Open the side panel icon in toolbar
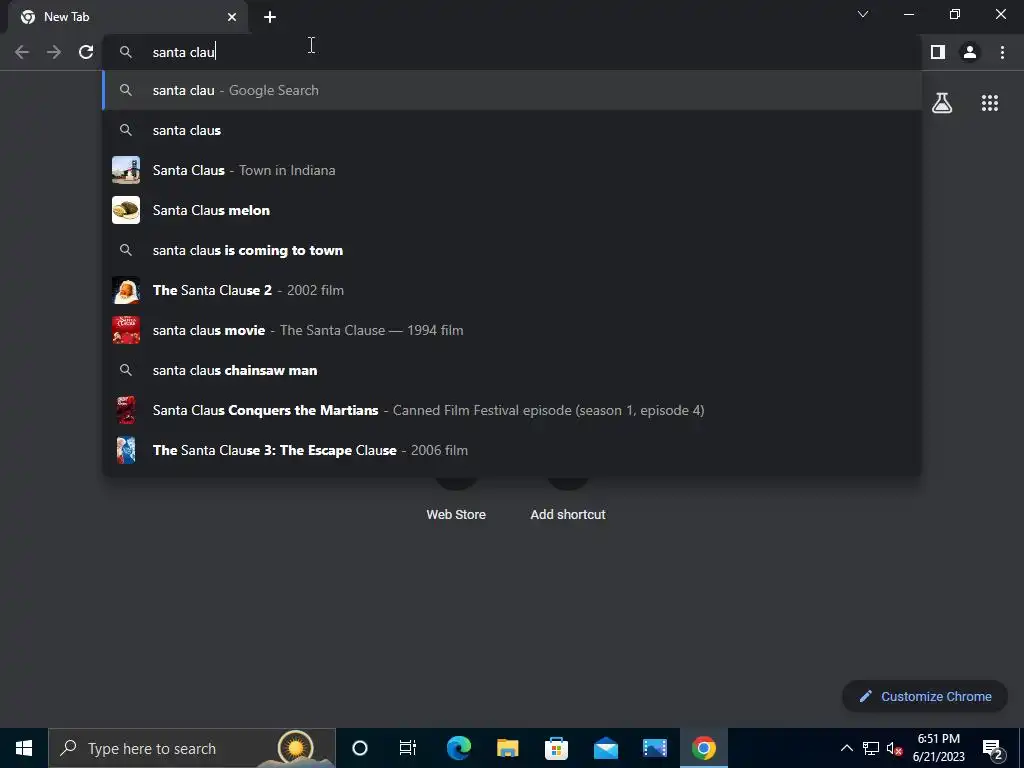The width and height of the screenshot is (1024, 768). (x=938, y=52)
